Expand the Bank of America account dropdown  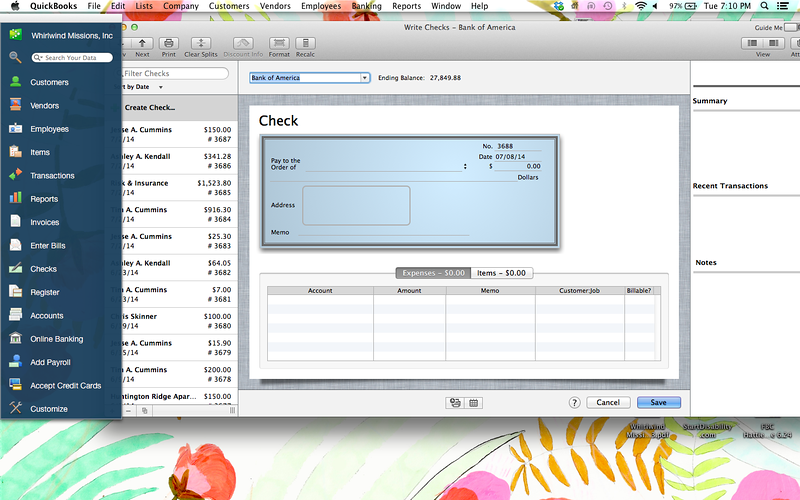(365, 77)
